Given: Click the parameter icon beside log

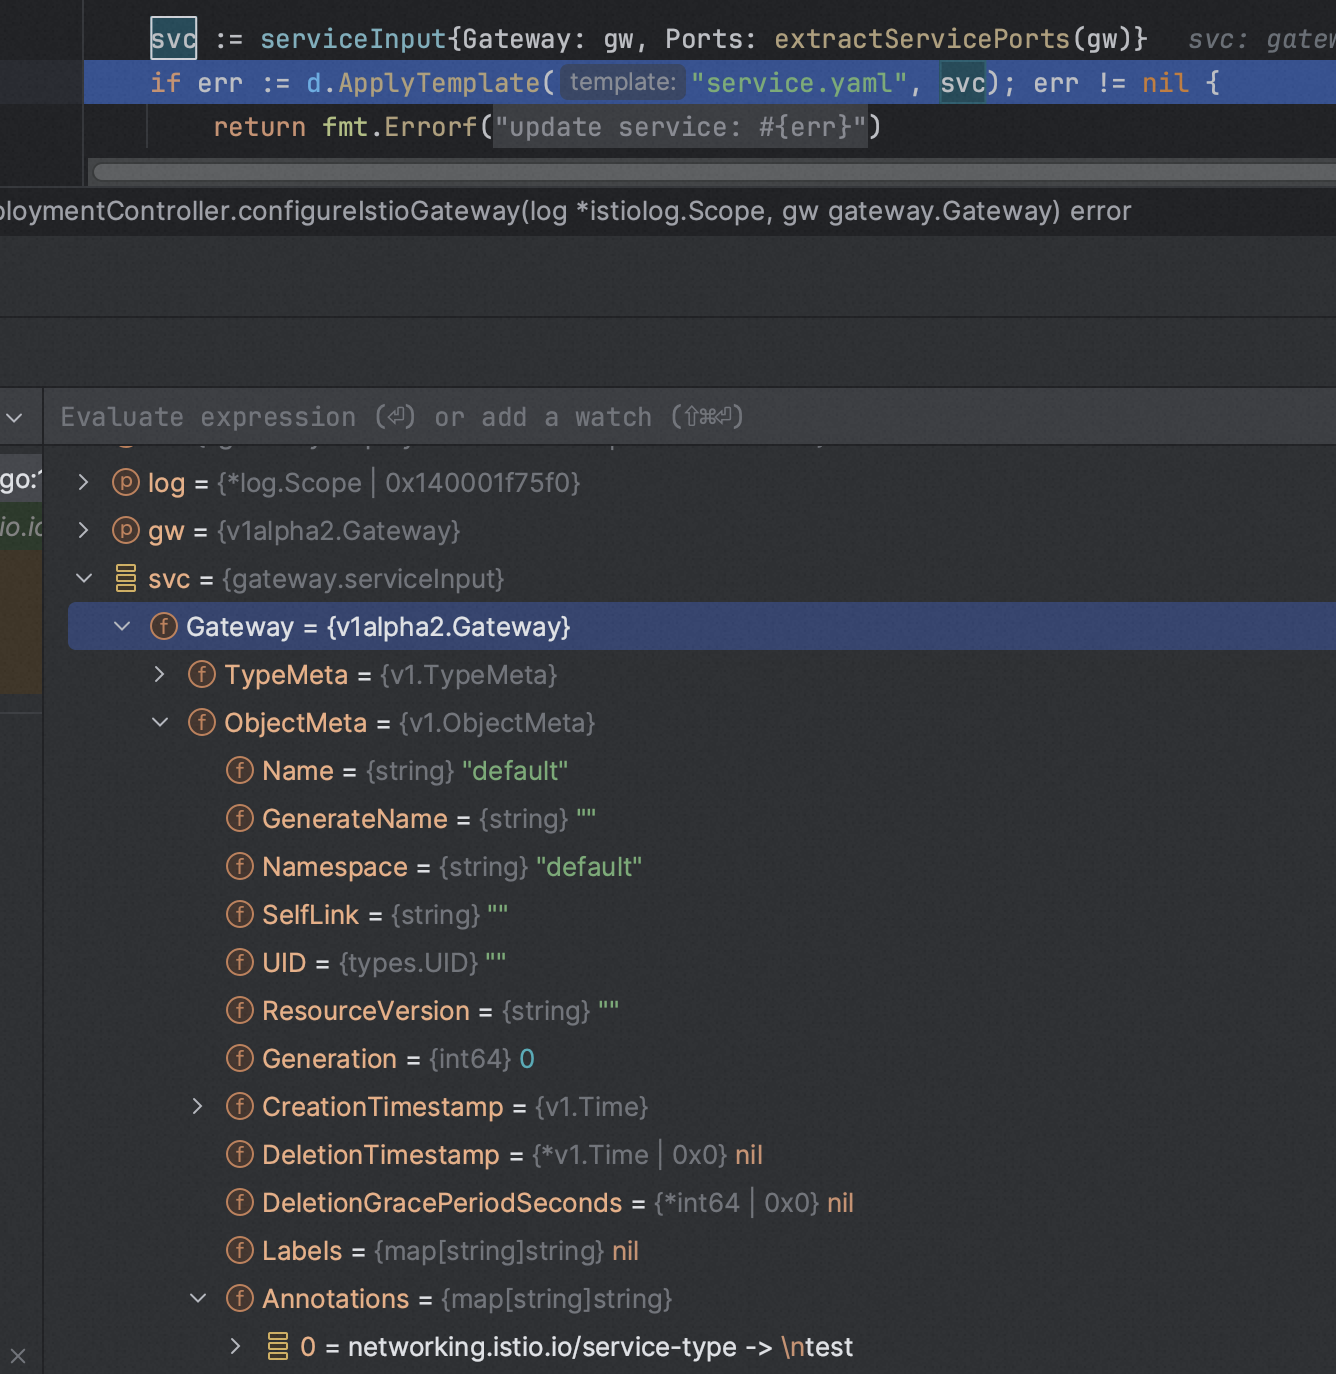Looking at the screenshot, I should point(126,483).
